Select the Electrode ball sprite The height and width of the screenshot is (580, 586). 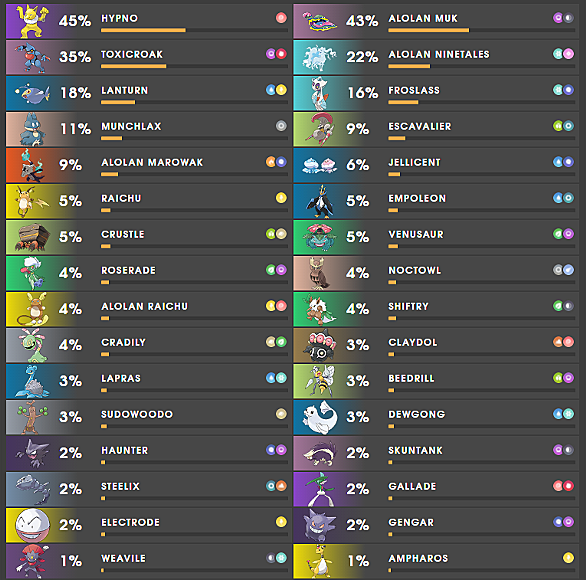tap(33, 525)
